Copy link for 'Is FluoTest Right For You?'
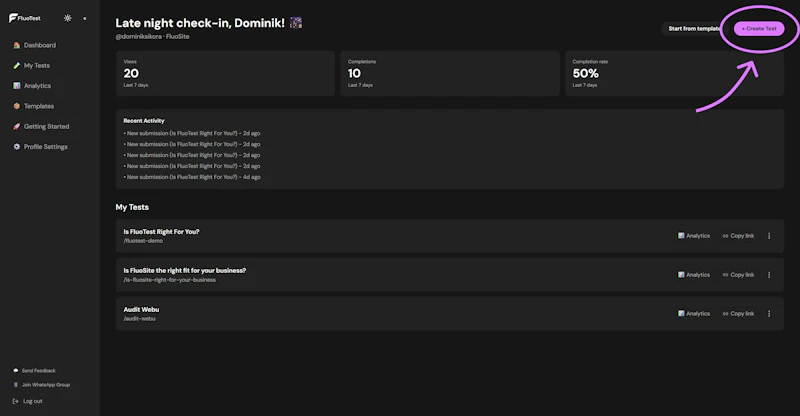Screen dimensions: 800x416 tap(738, 236)
